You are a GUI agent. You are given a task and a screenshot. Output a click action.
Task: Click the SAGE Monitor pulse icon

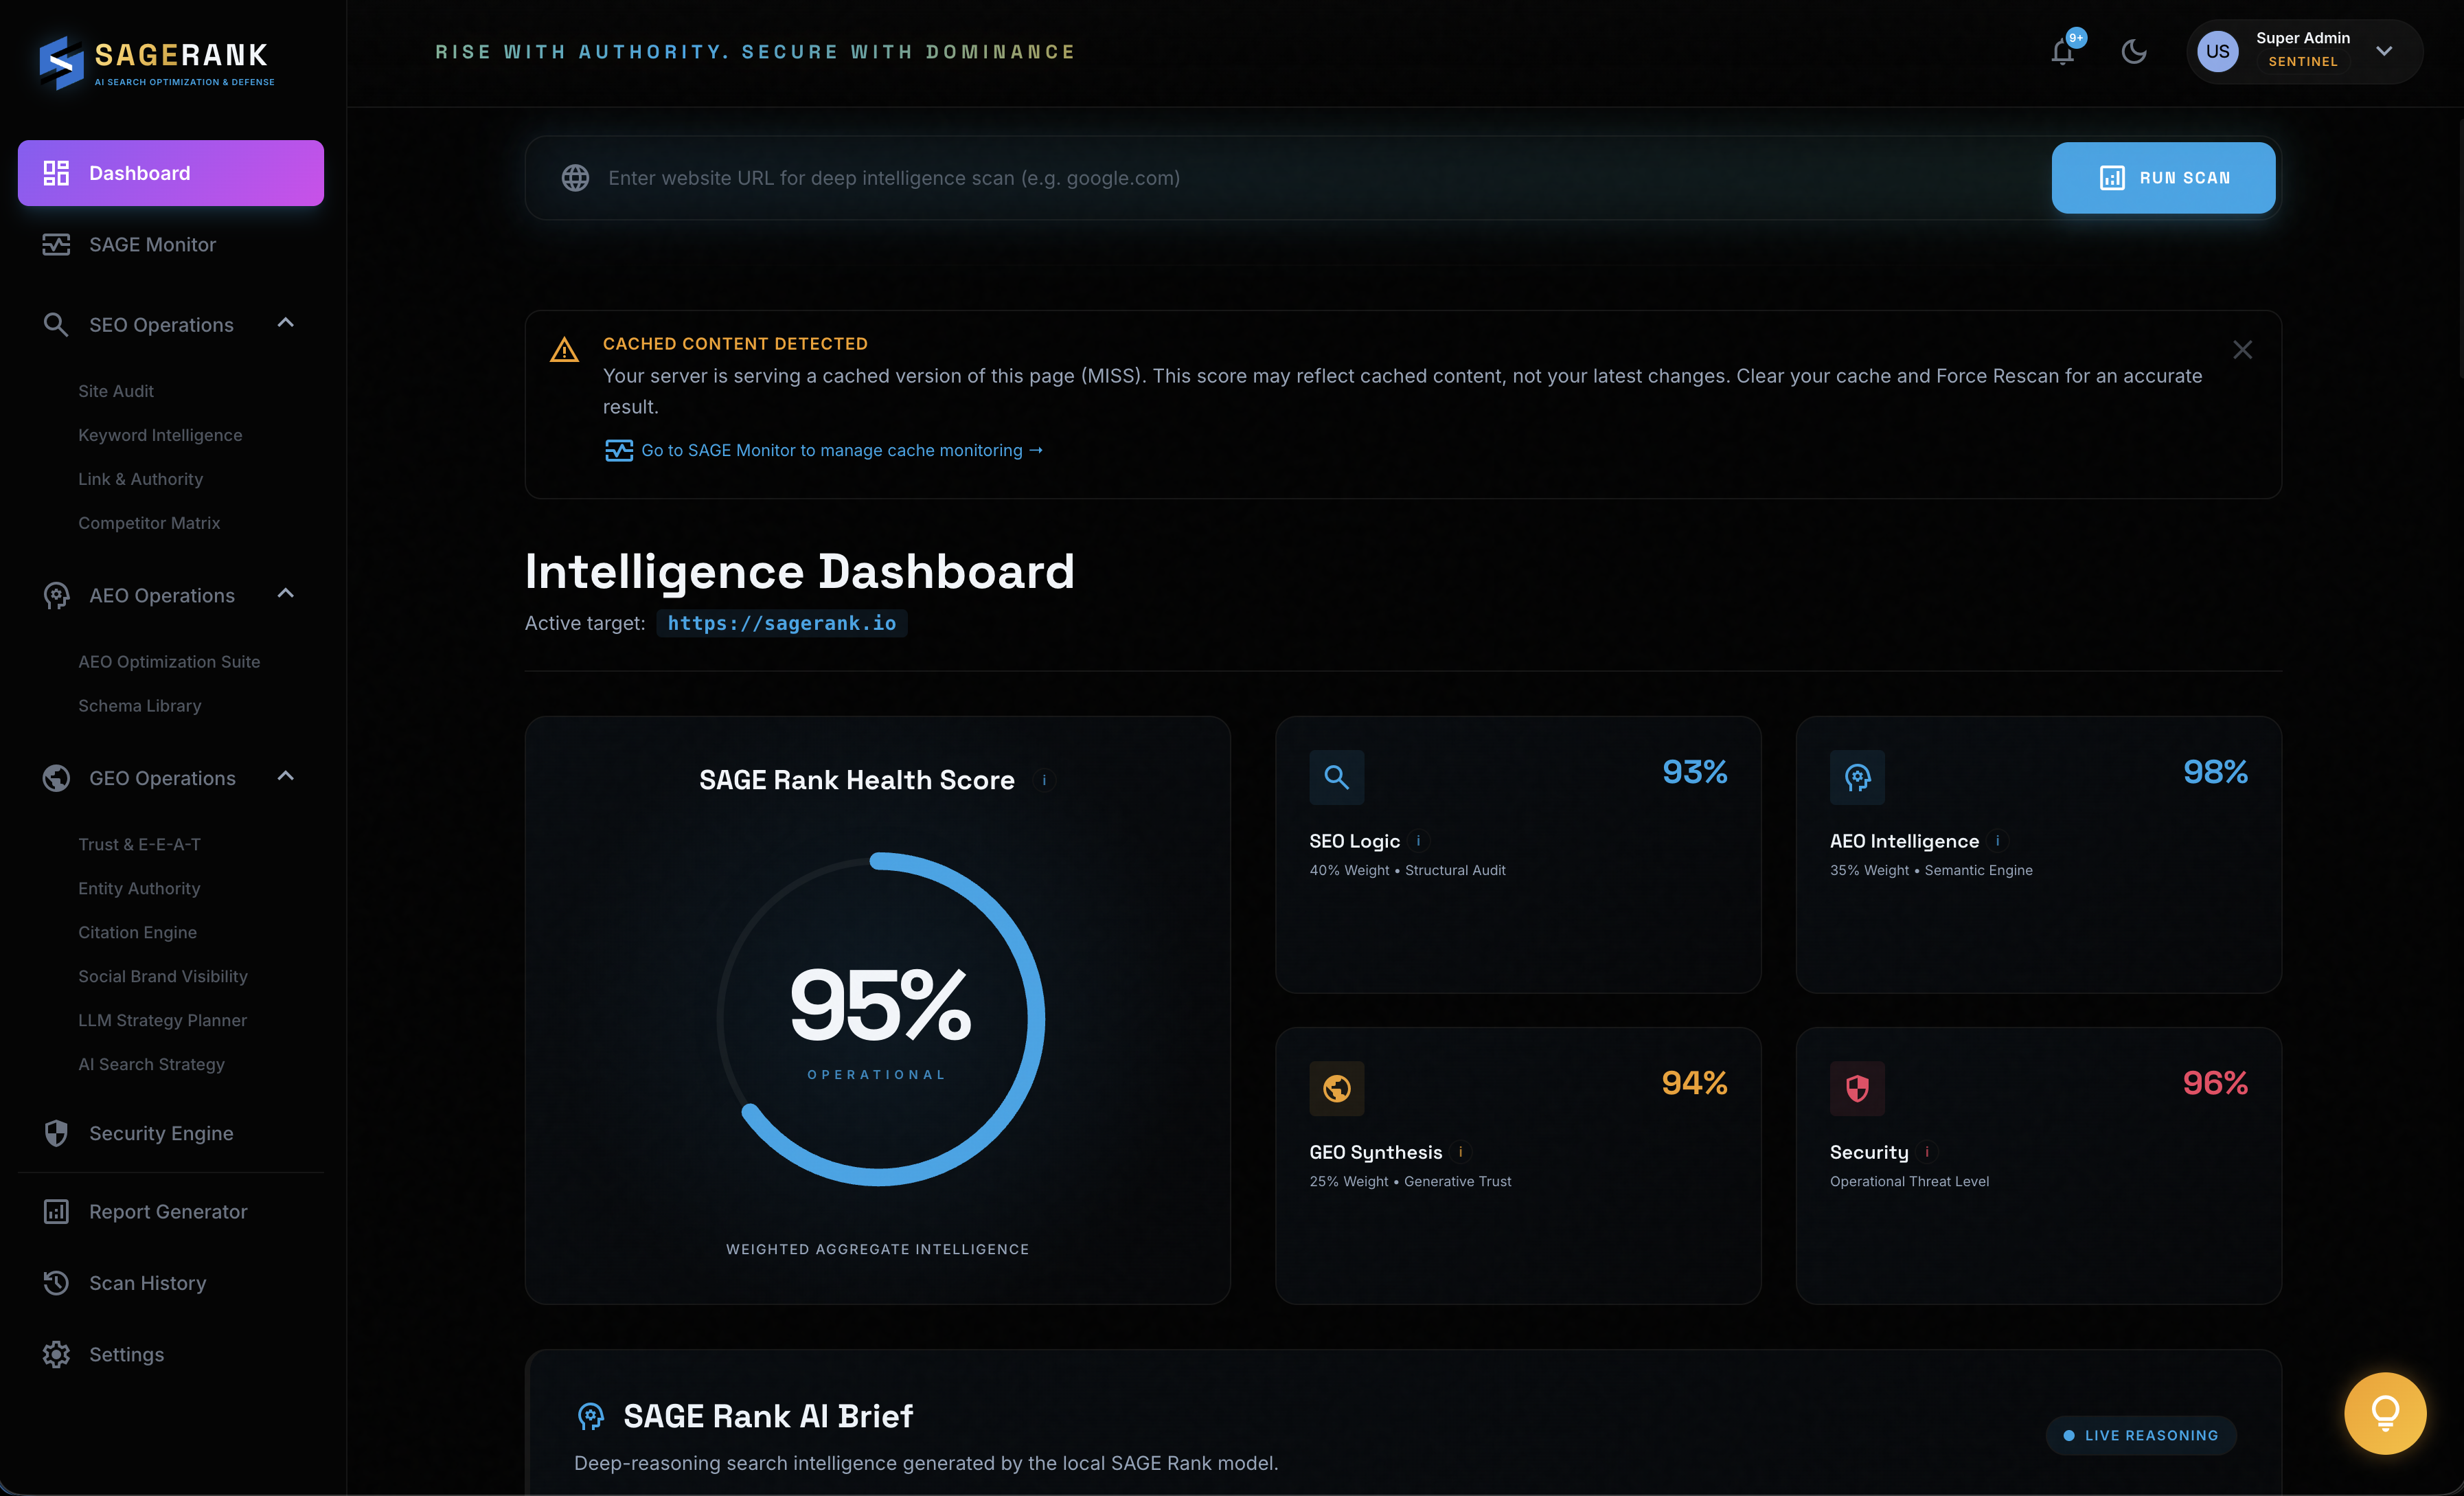56,244
